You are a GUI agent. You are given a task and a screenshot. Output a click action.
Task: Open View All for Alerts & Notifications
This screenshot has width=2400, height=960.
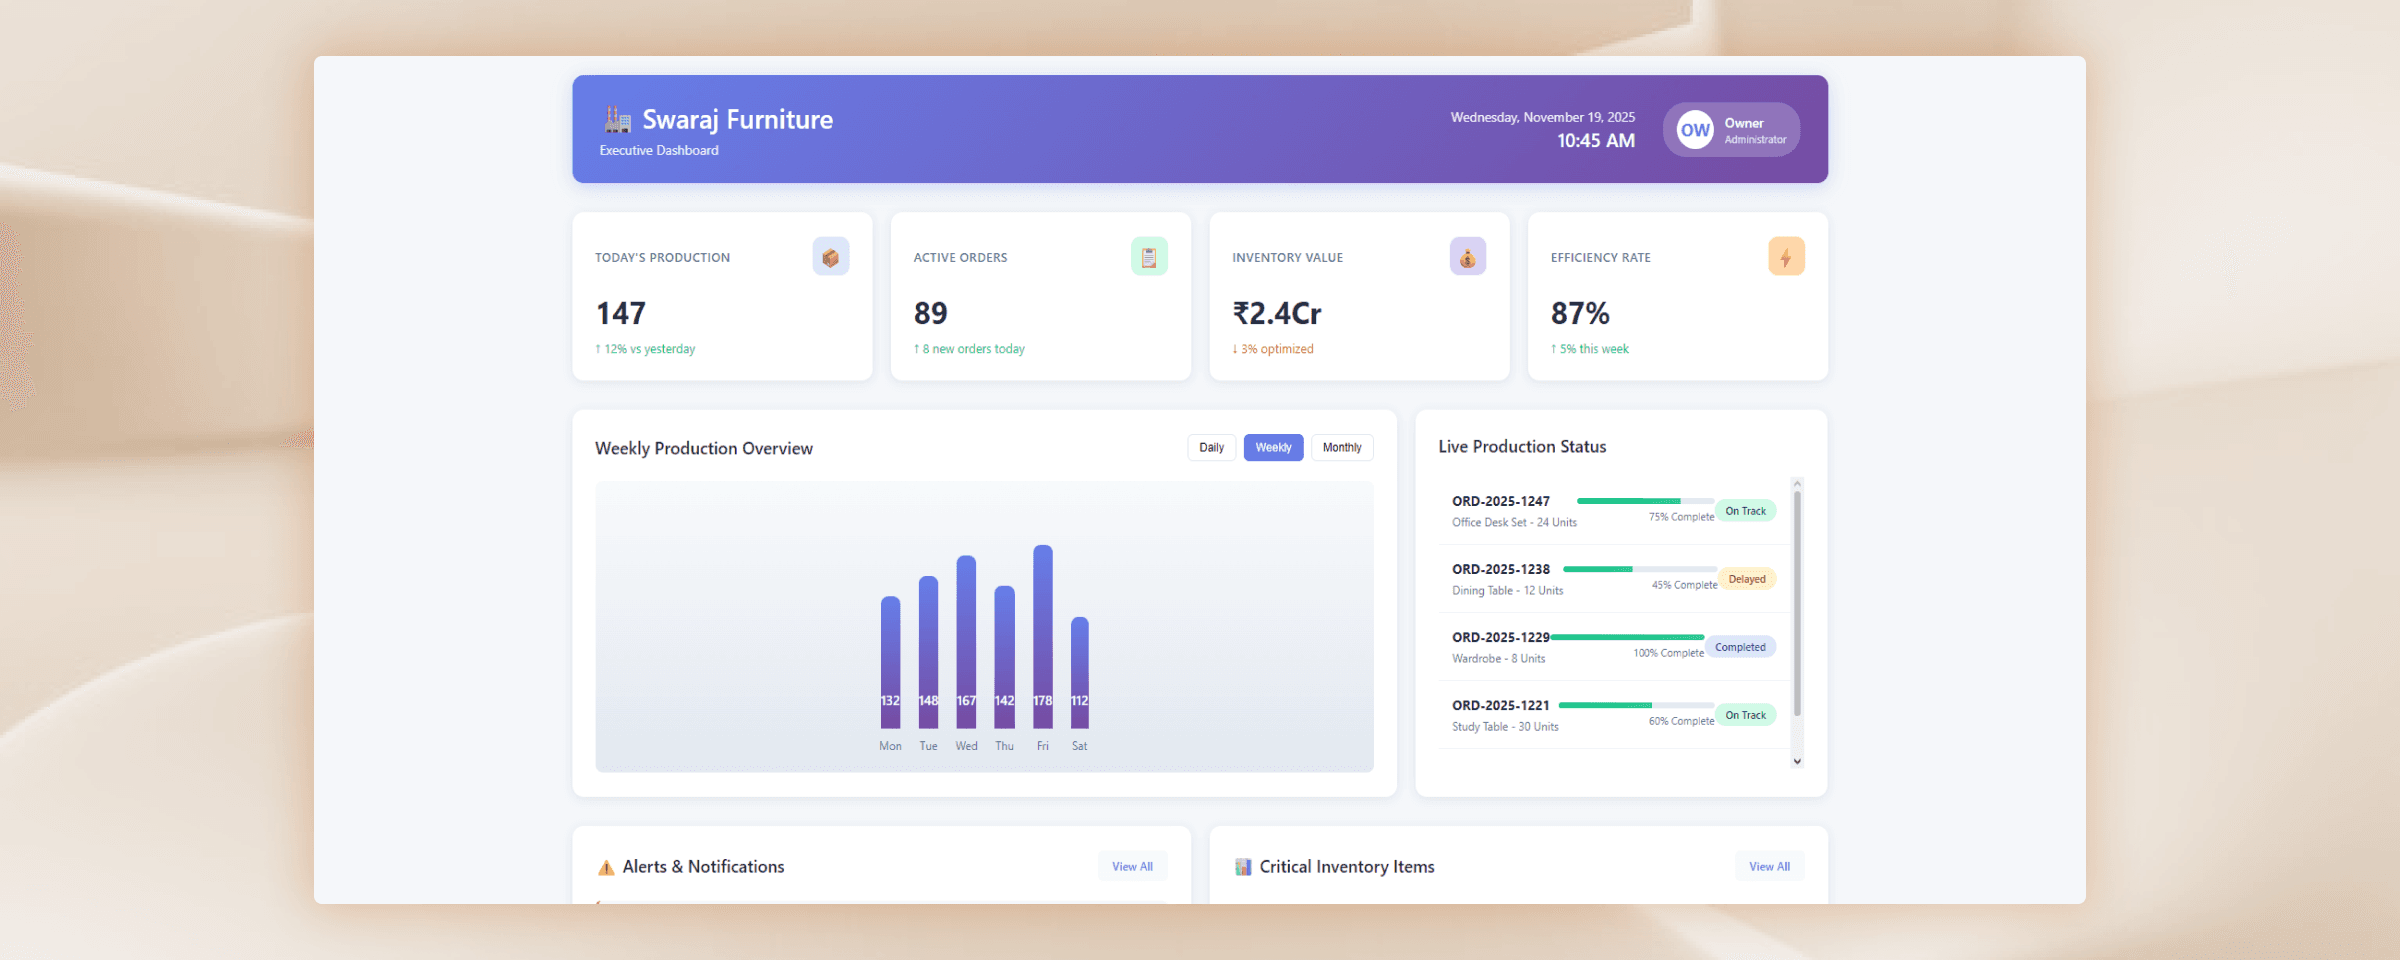pos(1132,867)
